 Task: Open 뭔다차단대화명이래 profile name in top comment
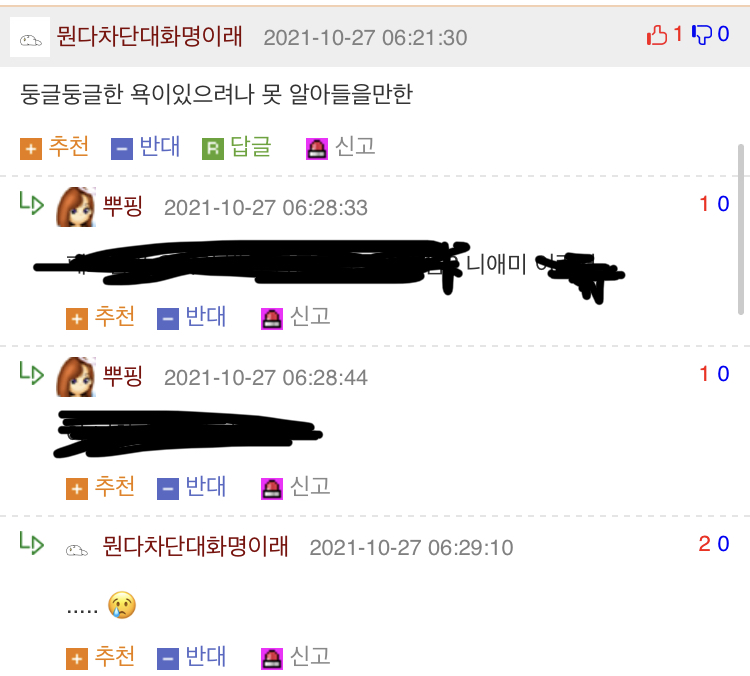[150, 36]
